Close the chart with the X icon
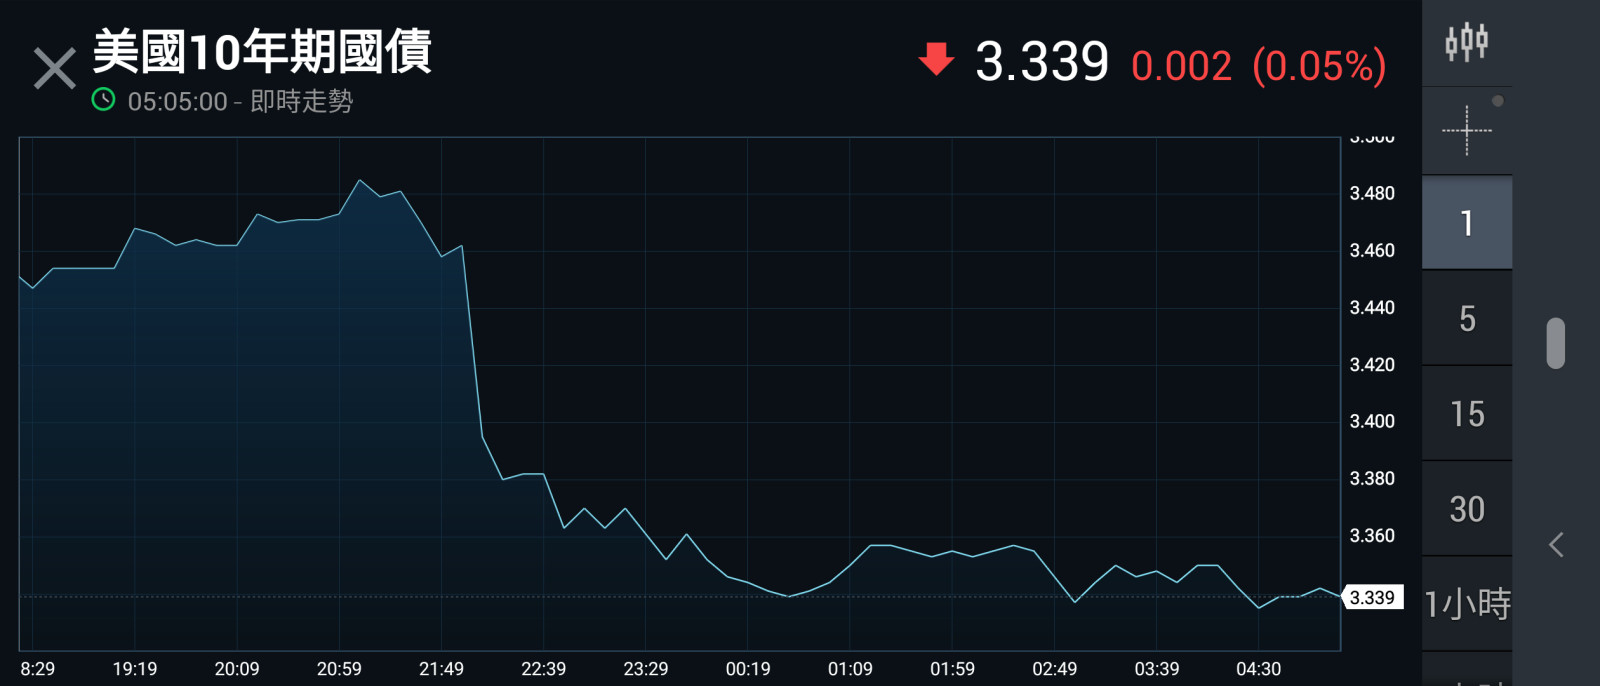1600x686 pixels. coord(54,69)
